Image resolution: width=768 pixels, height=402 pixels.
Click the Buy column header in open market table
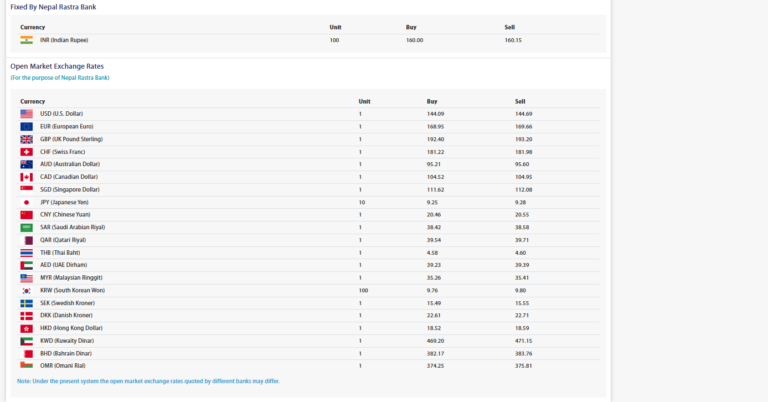[x=432, y=101]
